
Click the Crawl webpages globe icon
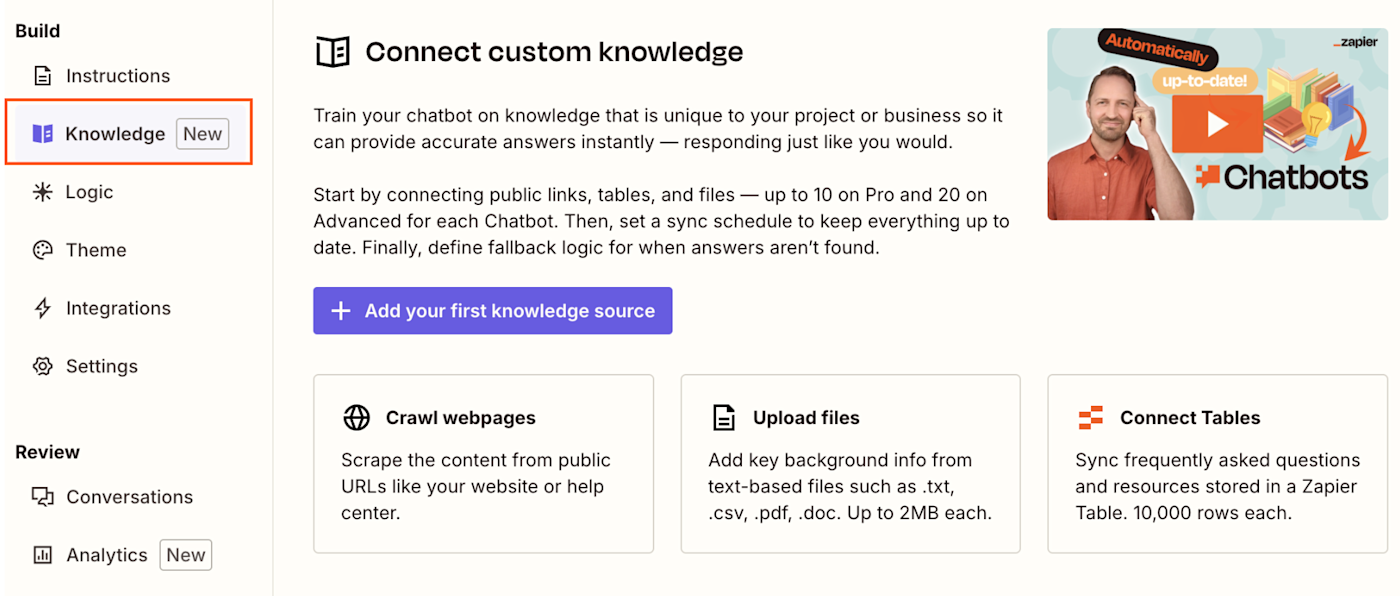click(357, 418)
